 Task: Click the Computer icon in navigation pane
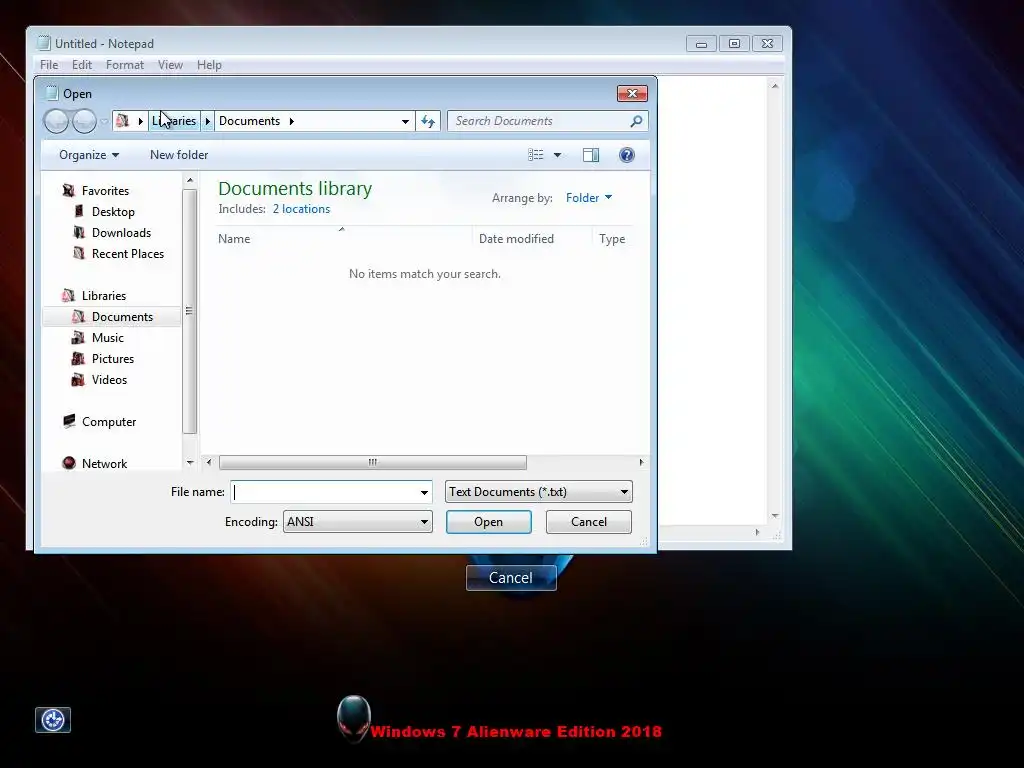click(69, 421)
